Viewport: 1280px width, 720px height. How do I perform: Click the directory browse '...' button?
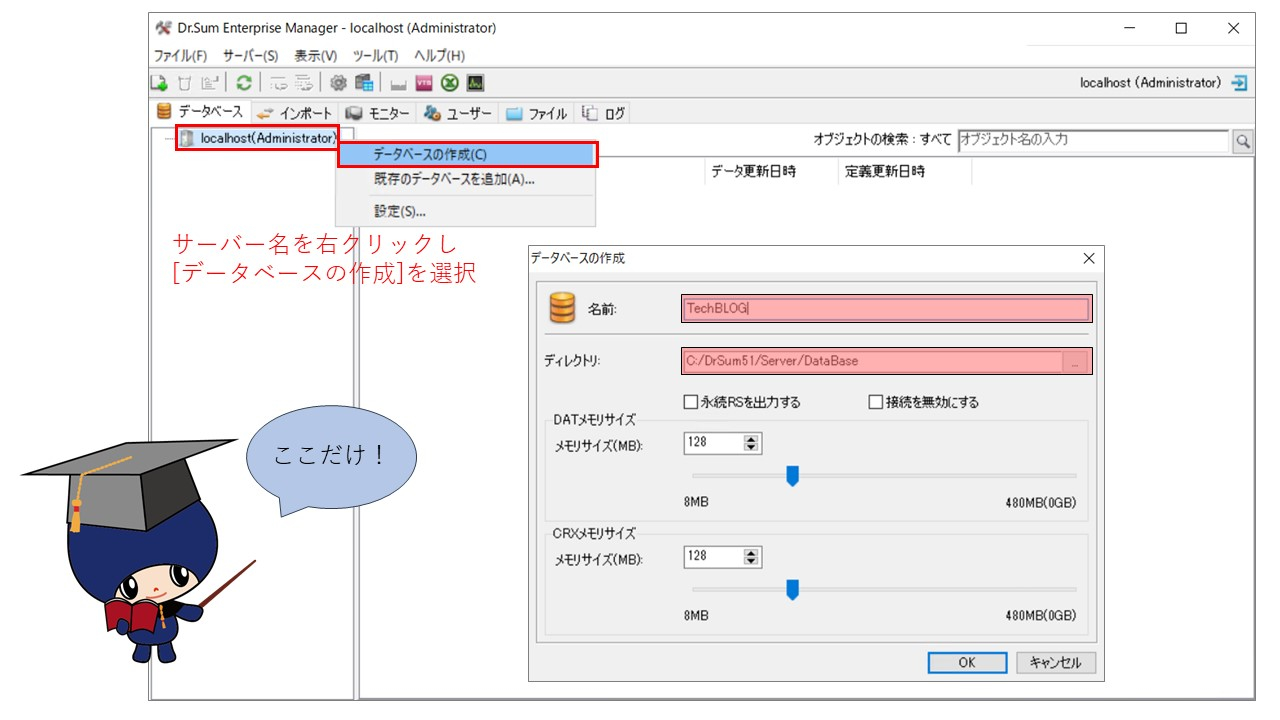pyautogui.click(x=1074, y=361)
